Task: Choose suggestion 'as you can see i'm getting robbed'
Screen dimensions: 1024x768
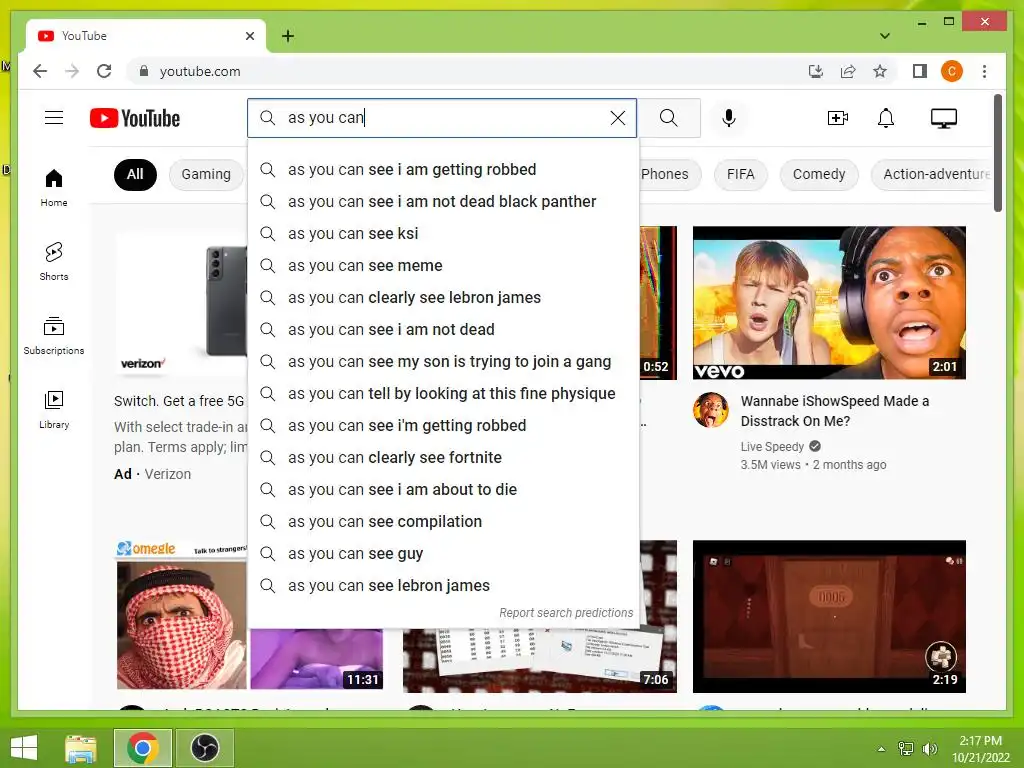Action: [443, 426]
